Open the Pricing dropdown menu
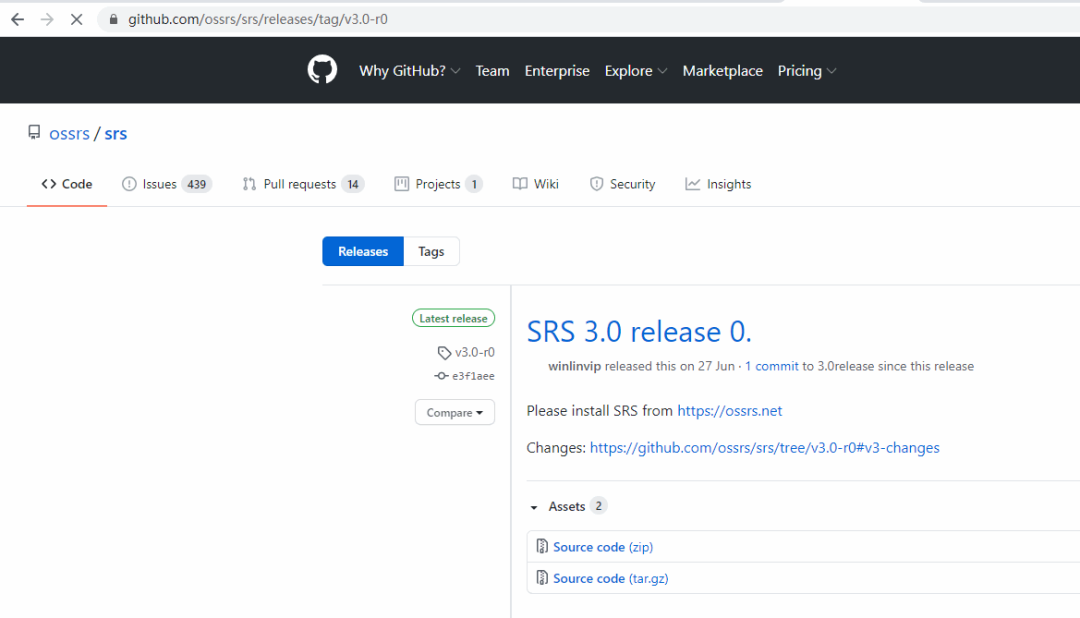The width and height of the screenshot is (1080, 618). (807, 71)
